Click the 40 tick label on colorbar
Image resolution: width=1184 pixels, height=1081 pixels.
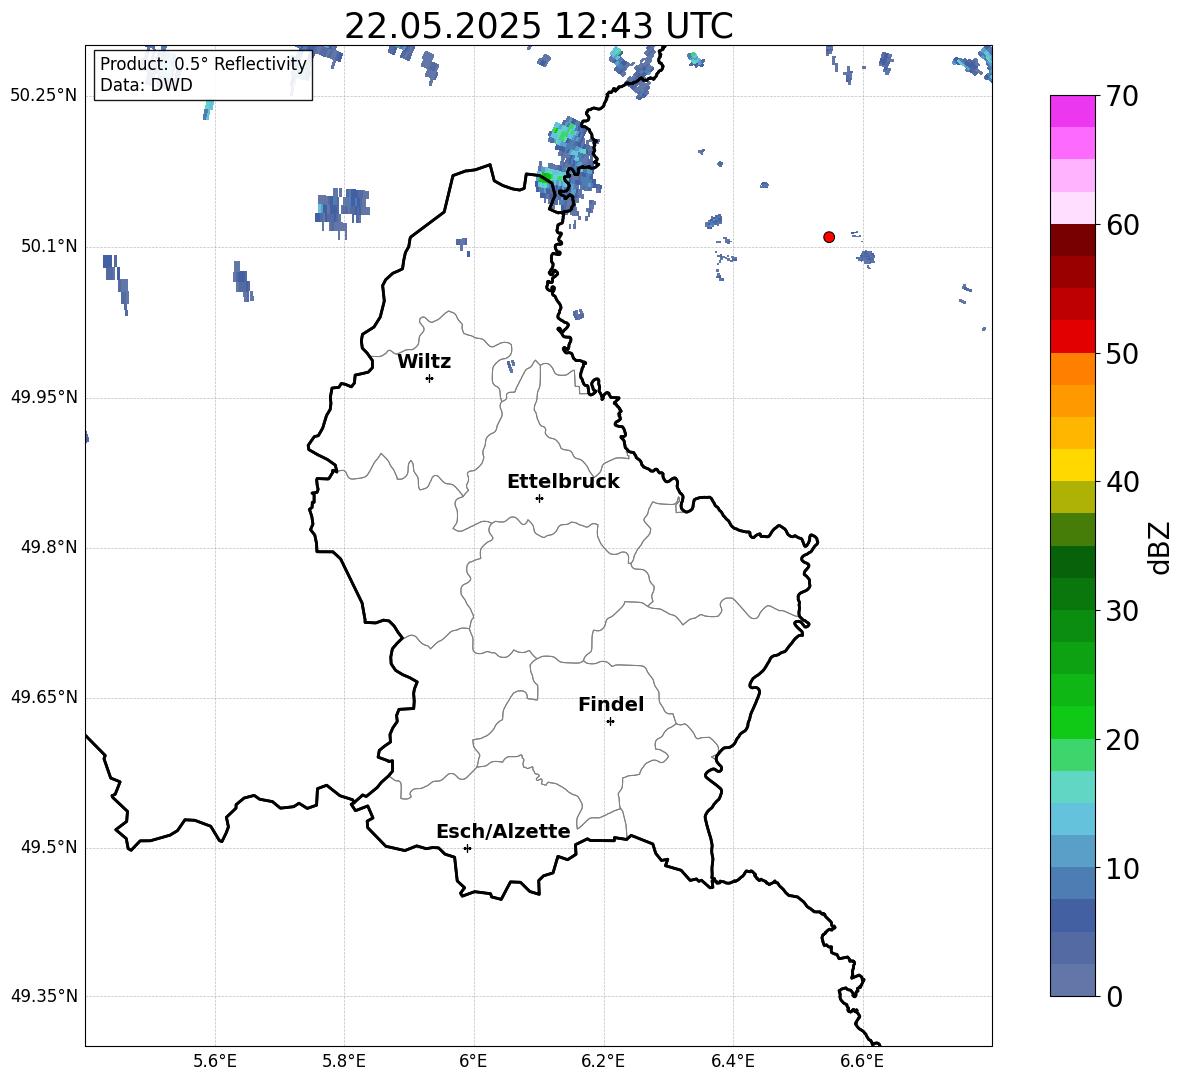click(1122, 482)
